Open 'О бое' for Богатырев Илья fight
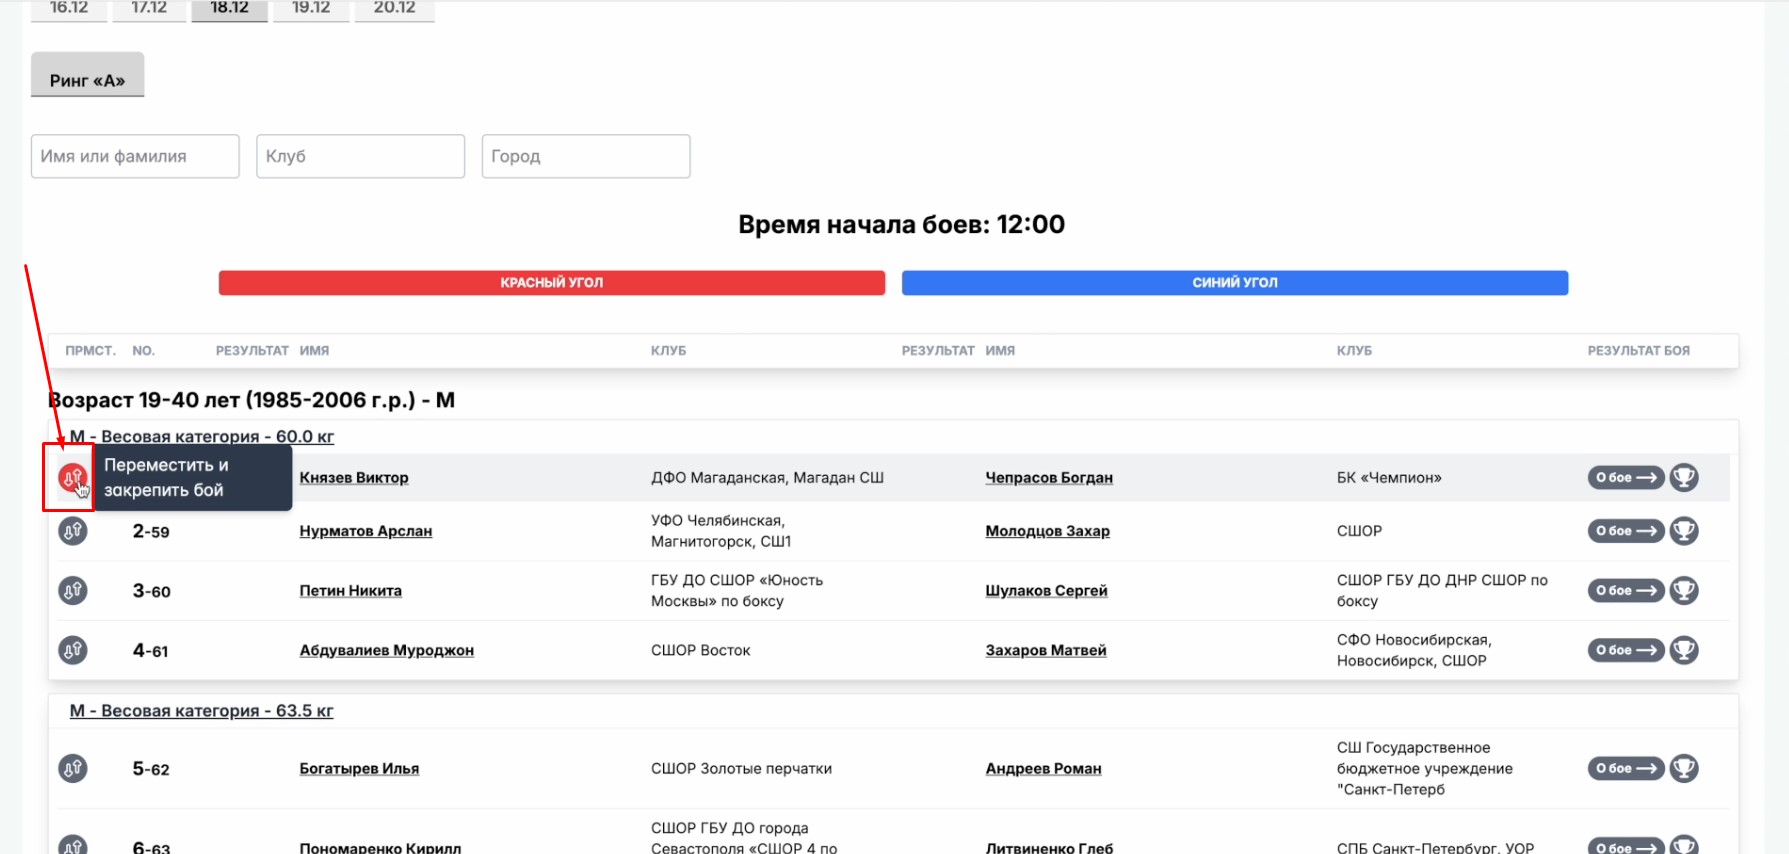Screen dimensions: 1789x854 pos(1626,769)
